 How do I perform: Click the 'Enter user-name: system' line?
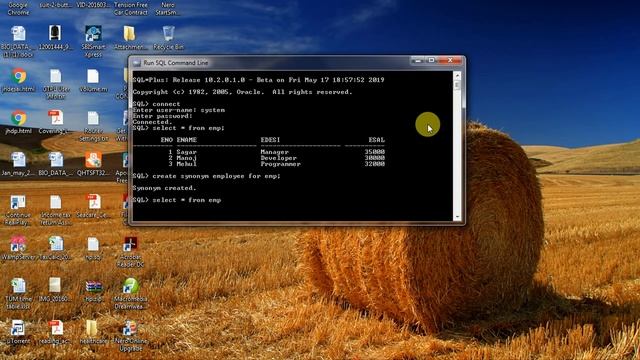(x=179, y=110)
